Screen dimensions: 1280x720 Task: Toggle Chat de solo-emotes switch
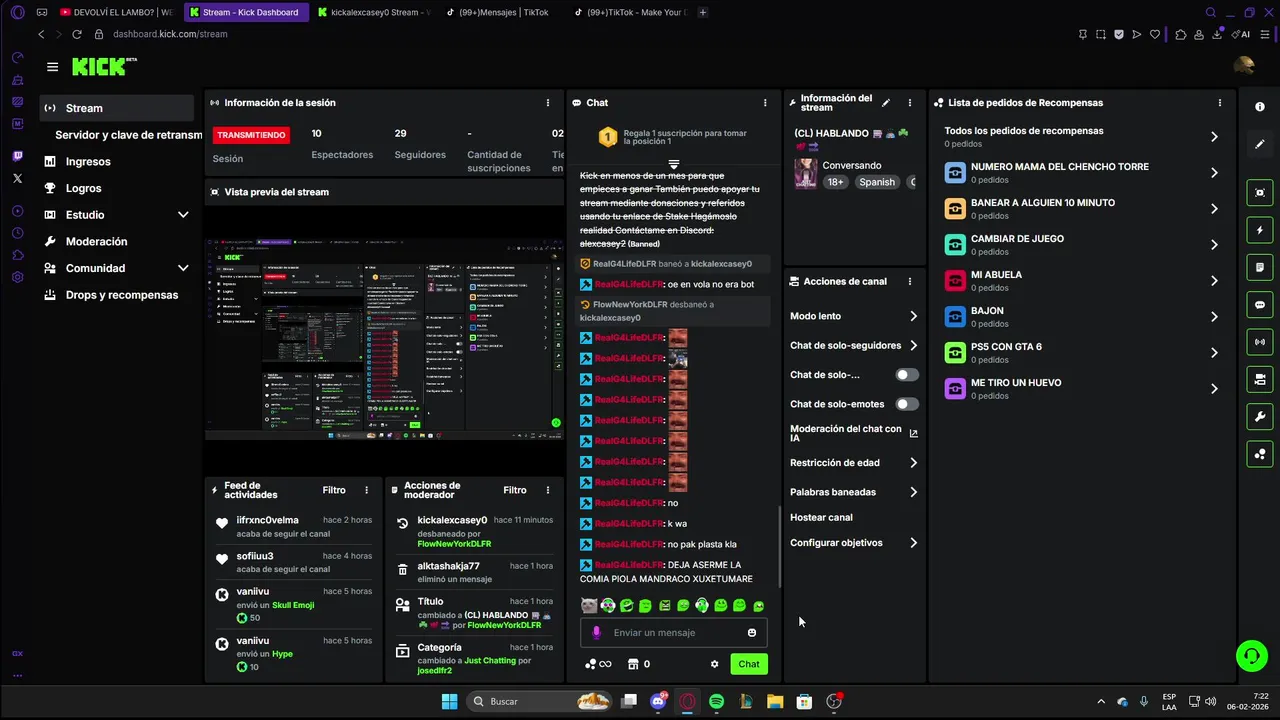pyautogui.click(x=907, y=404)
